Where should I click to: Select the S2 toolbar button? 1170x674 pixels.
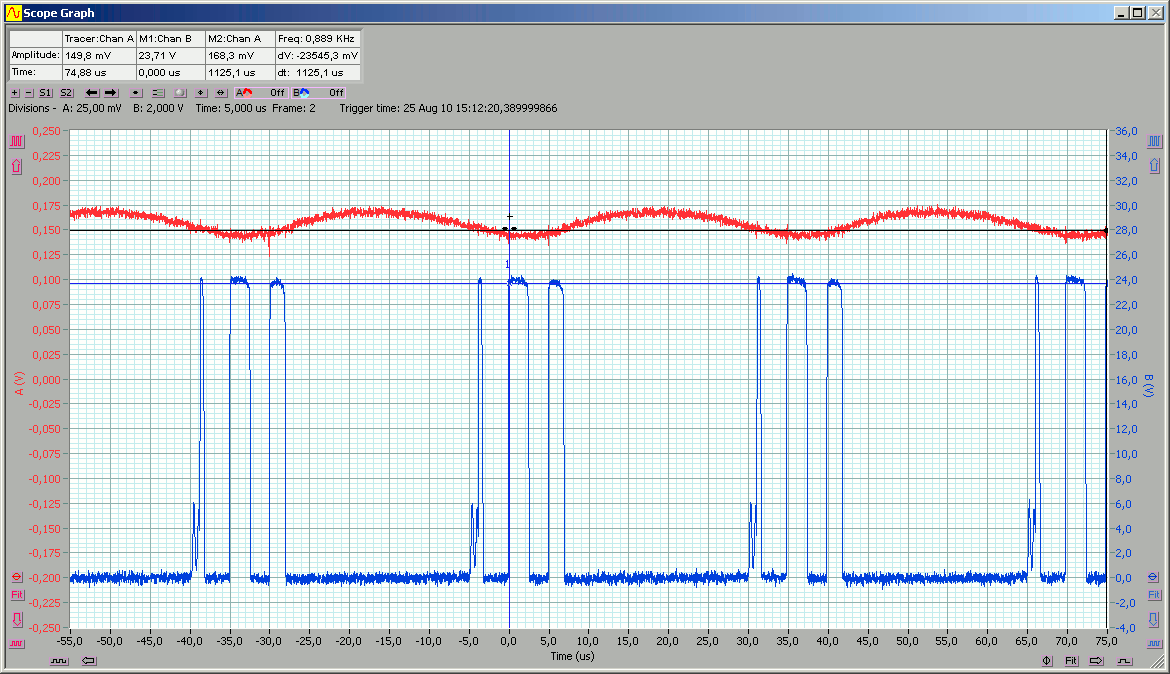(66, 93)
